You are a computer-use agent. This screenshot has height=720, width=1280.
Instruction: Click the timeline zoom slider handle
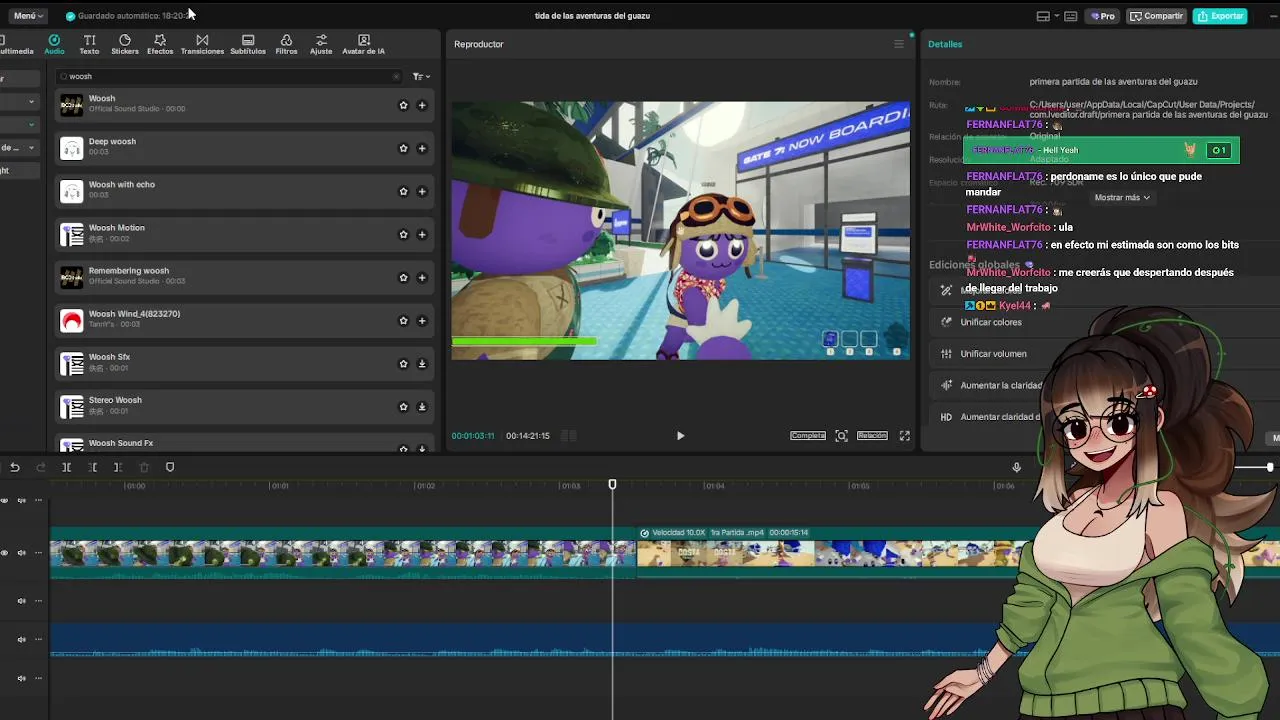tap(1270, 467)
